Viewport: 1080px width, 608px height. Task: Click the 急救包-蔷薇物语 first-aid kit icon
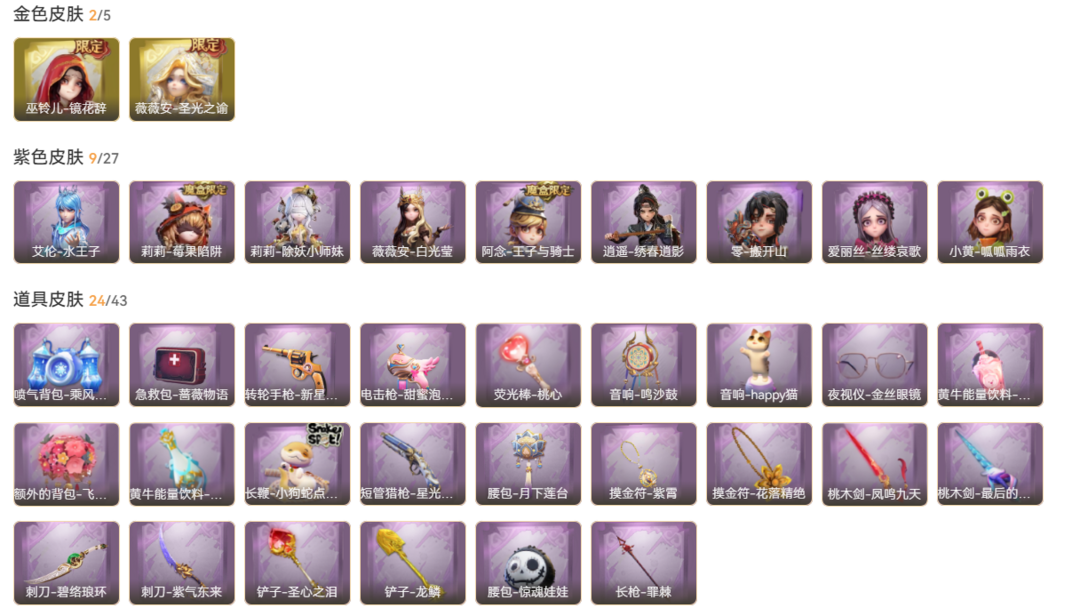point(182,365)
